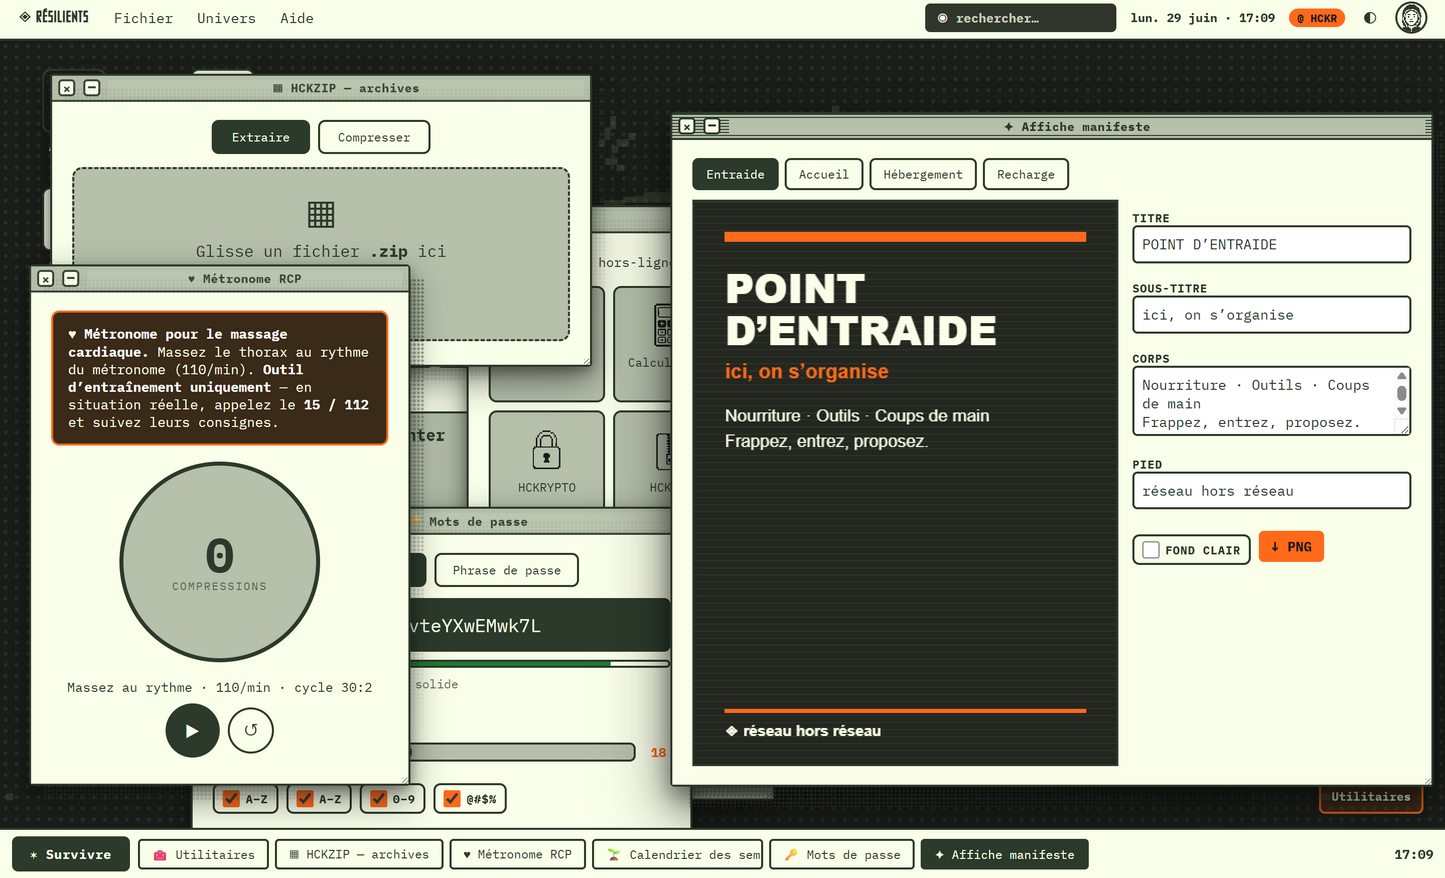Choose the Phrase de passe button
Image resolution: width=1445 pixels, height=878 pixels.
point(507,570)
